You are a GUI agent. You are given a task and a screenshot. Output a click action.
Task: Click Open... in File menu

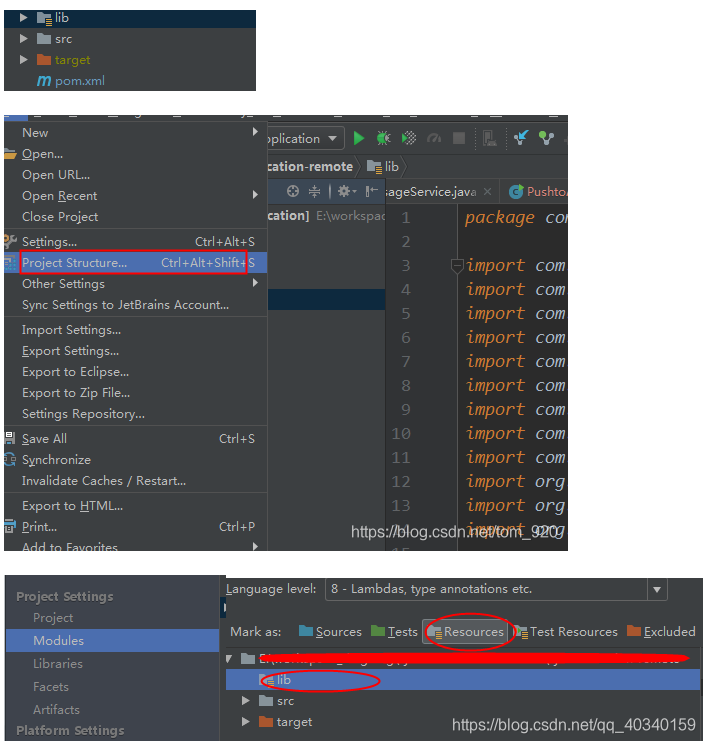coord(136,154)
